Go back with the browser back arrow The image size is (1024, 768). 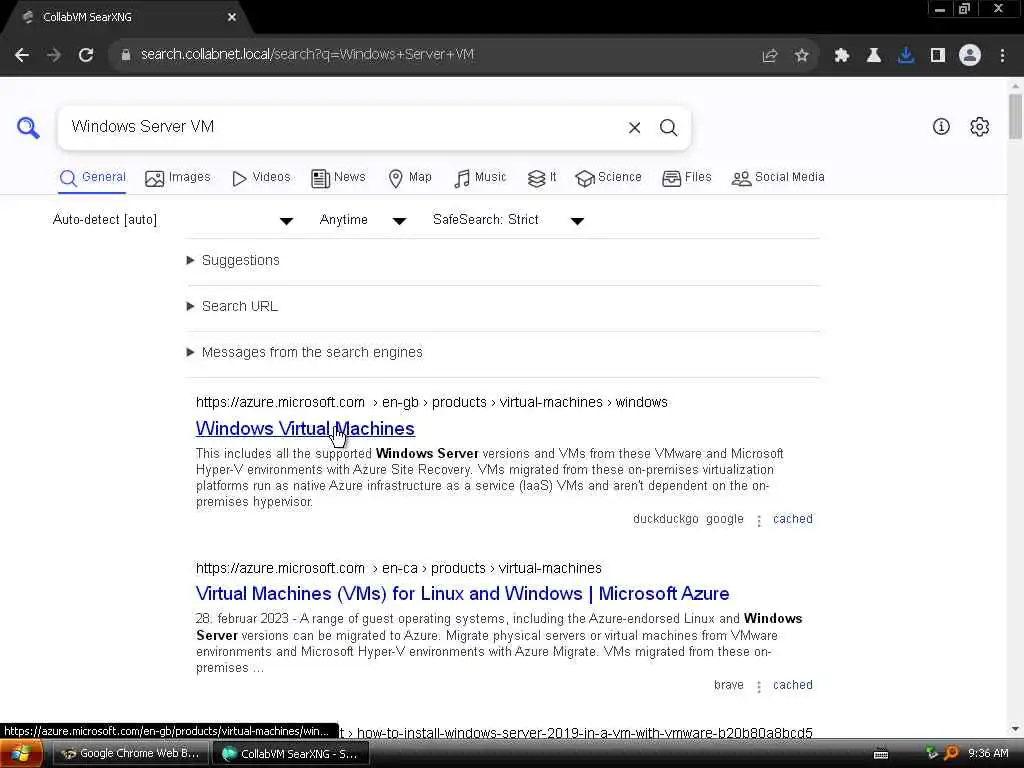pyautogui.click(x=22, y=55)
